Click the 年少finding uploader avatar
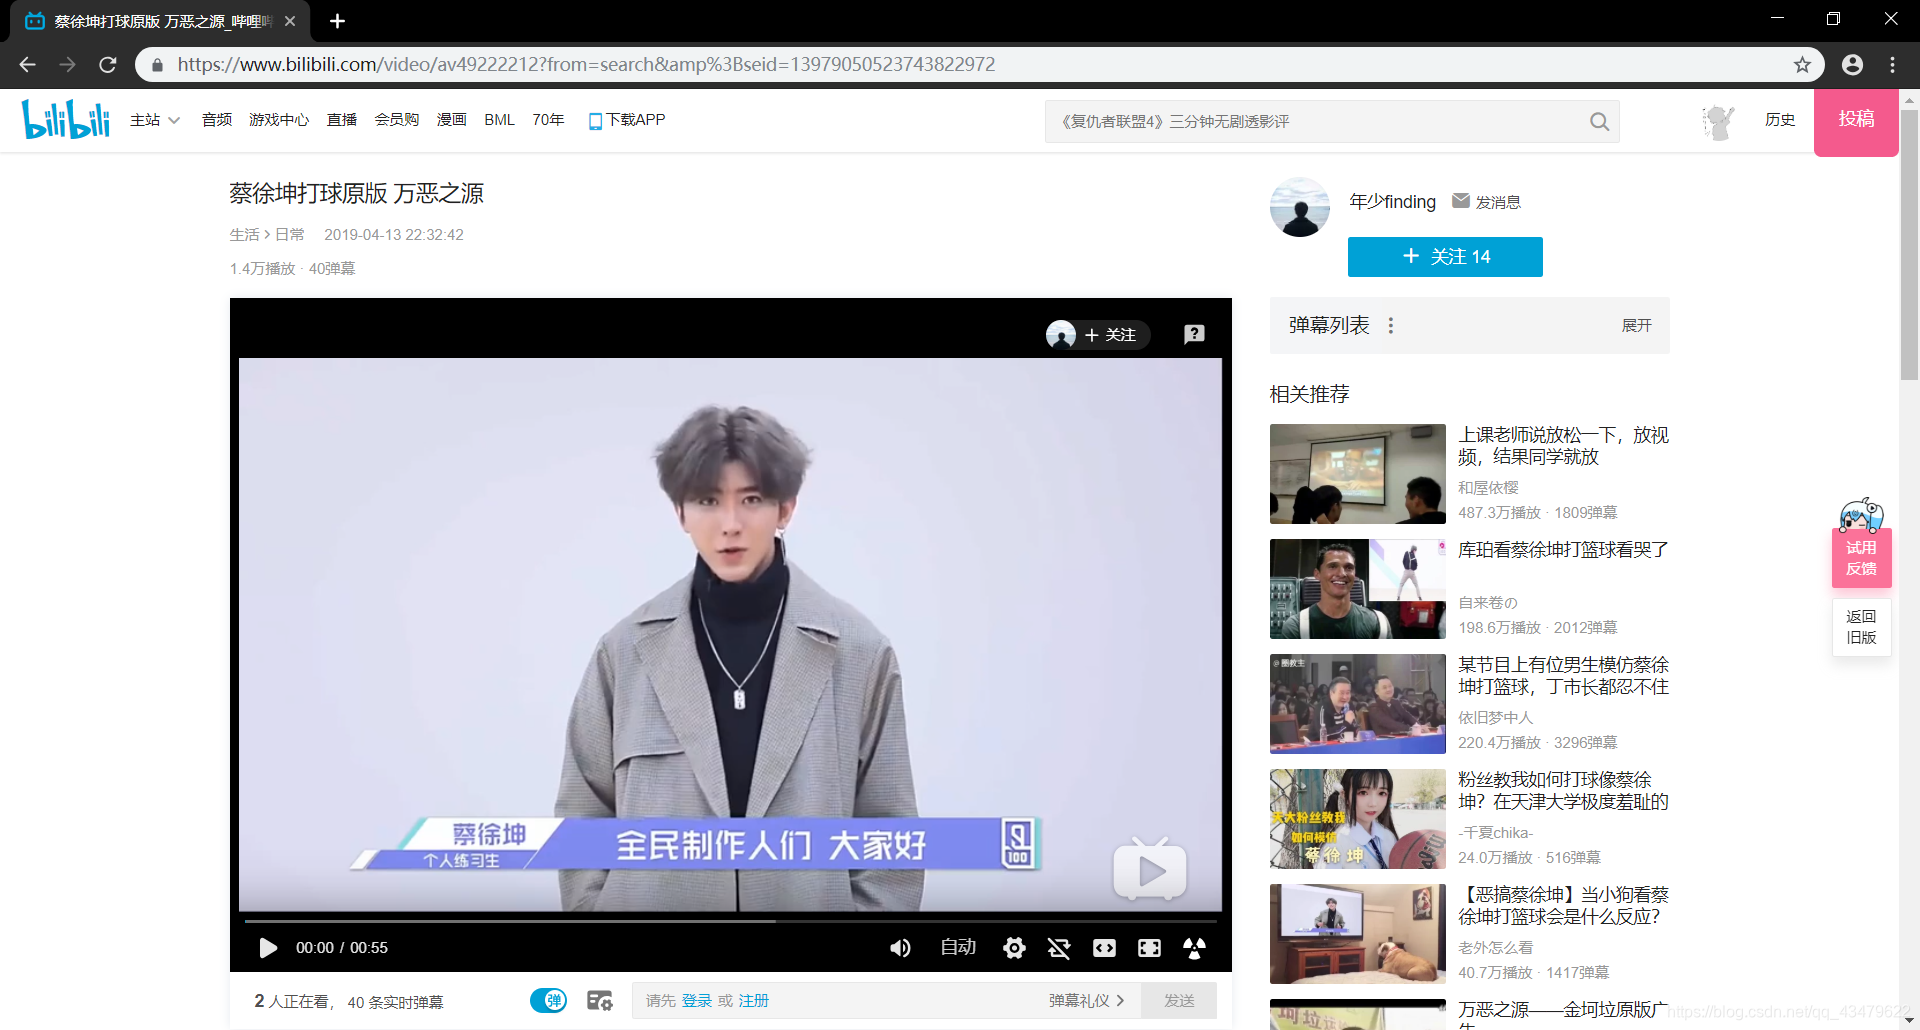Image resolution: width=1920 pixels, height=1030 pixels. [1299, 207]
